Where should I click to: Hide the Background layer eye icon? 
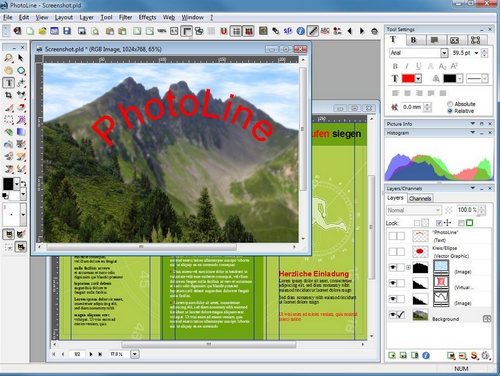click(393, 314)
